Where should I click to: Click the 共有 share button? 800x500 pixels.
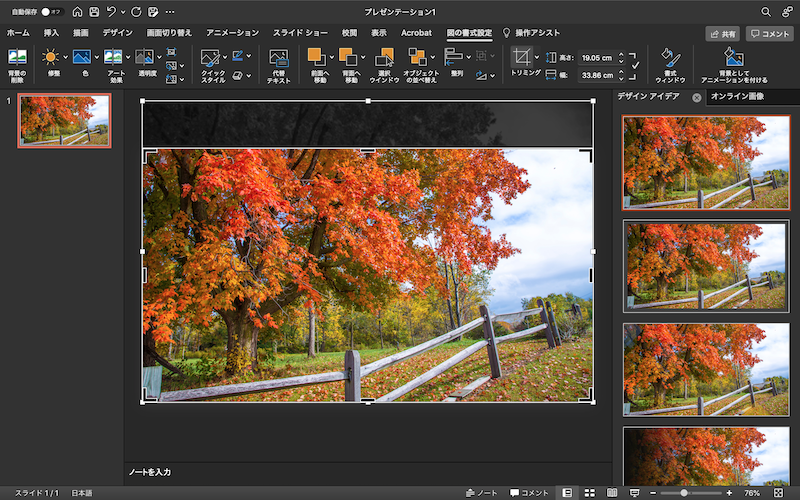722,33
